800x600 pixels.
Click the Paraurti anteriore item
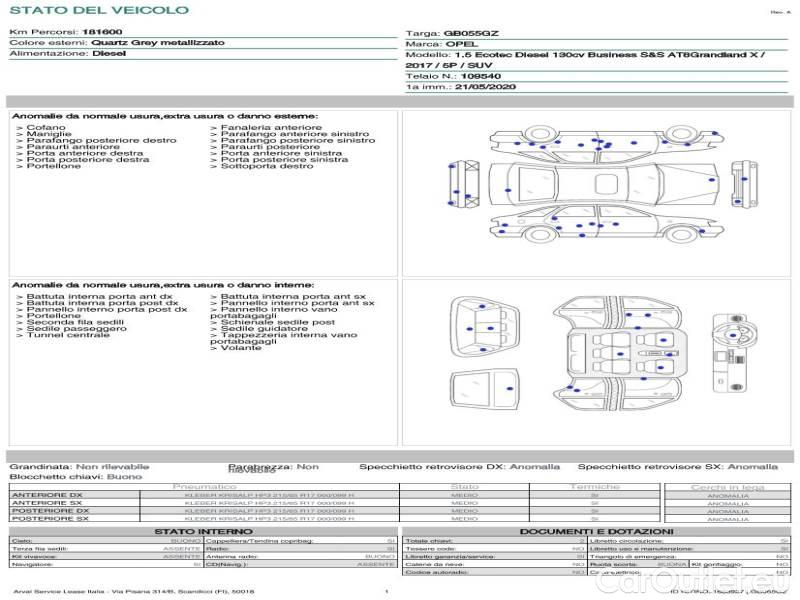coord(68,146)
